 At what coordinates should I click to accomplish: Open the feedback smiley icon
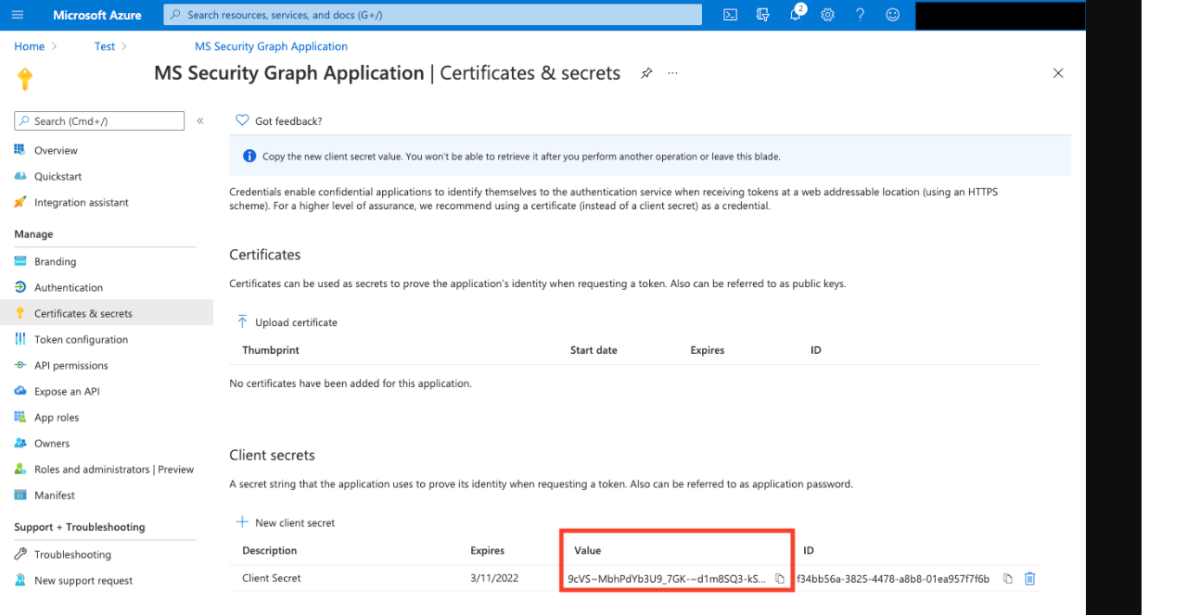click(892, 15)
